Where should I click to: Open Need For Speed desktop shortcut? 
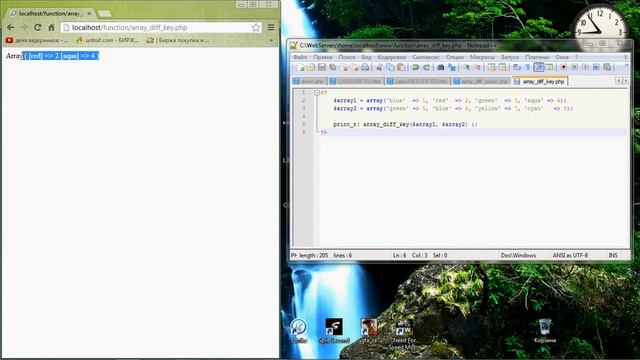point(402,335)
